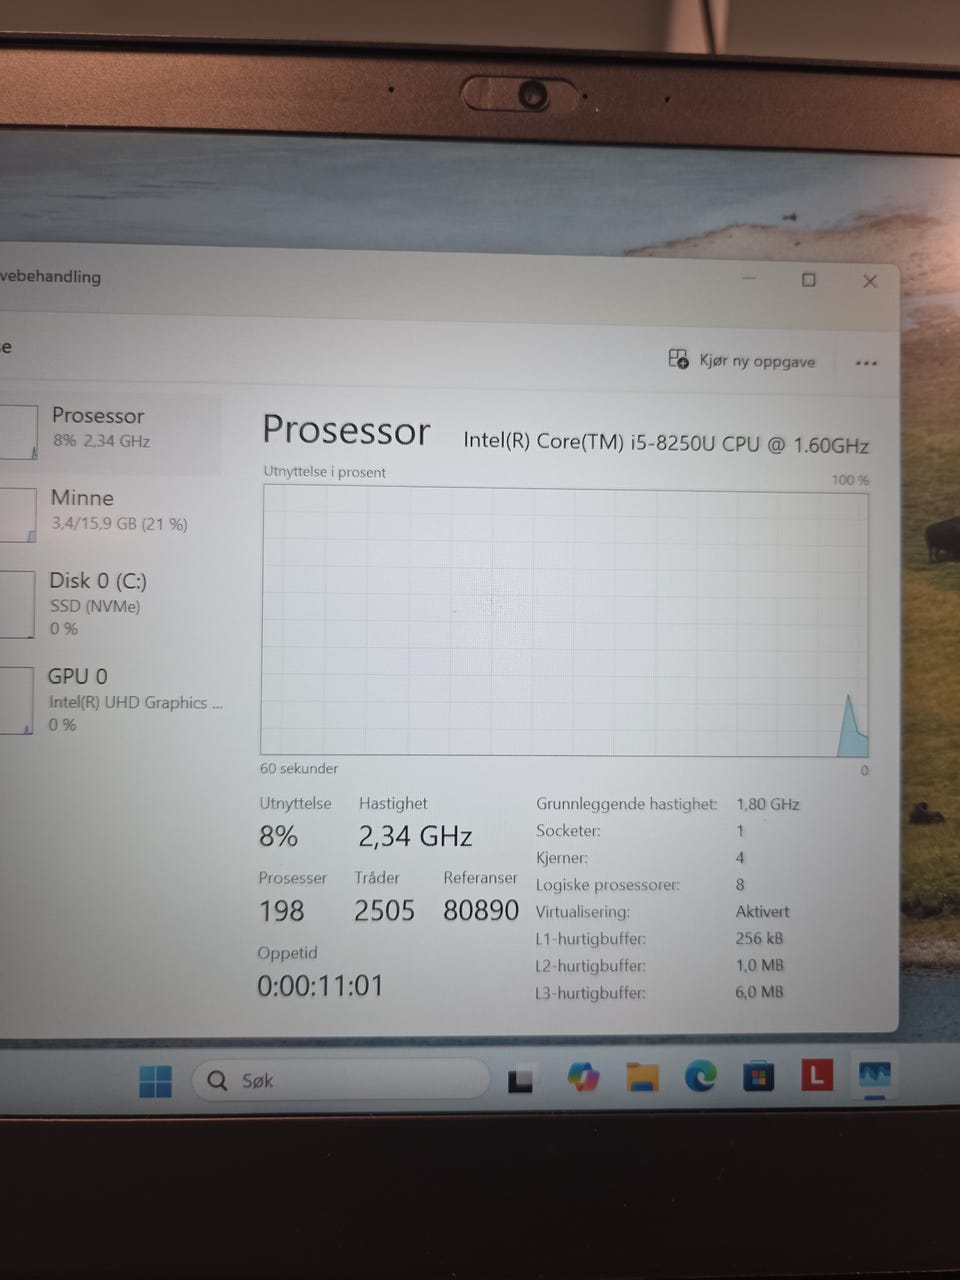Open File Explorer from the taskbar
This screenshot has width=960, height=1280.
click(642, 1077)
